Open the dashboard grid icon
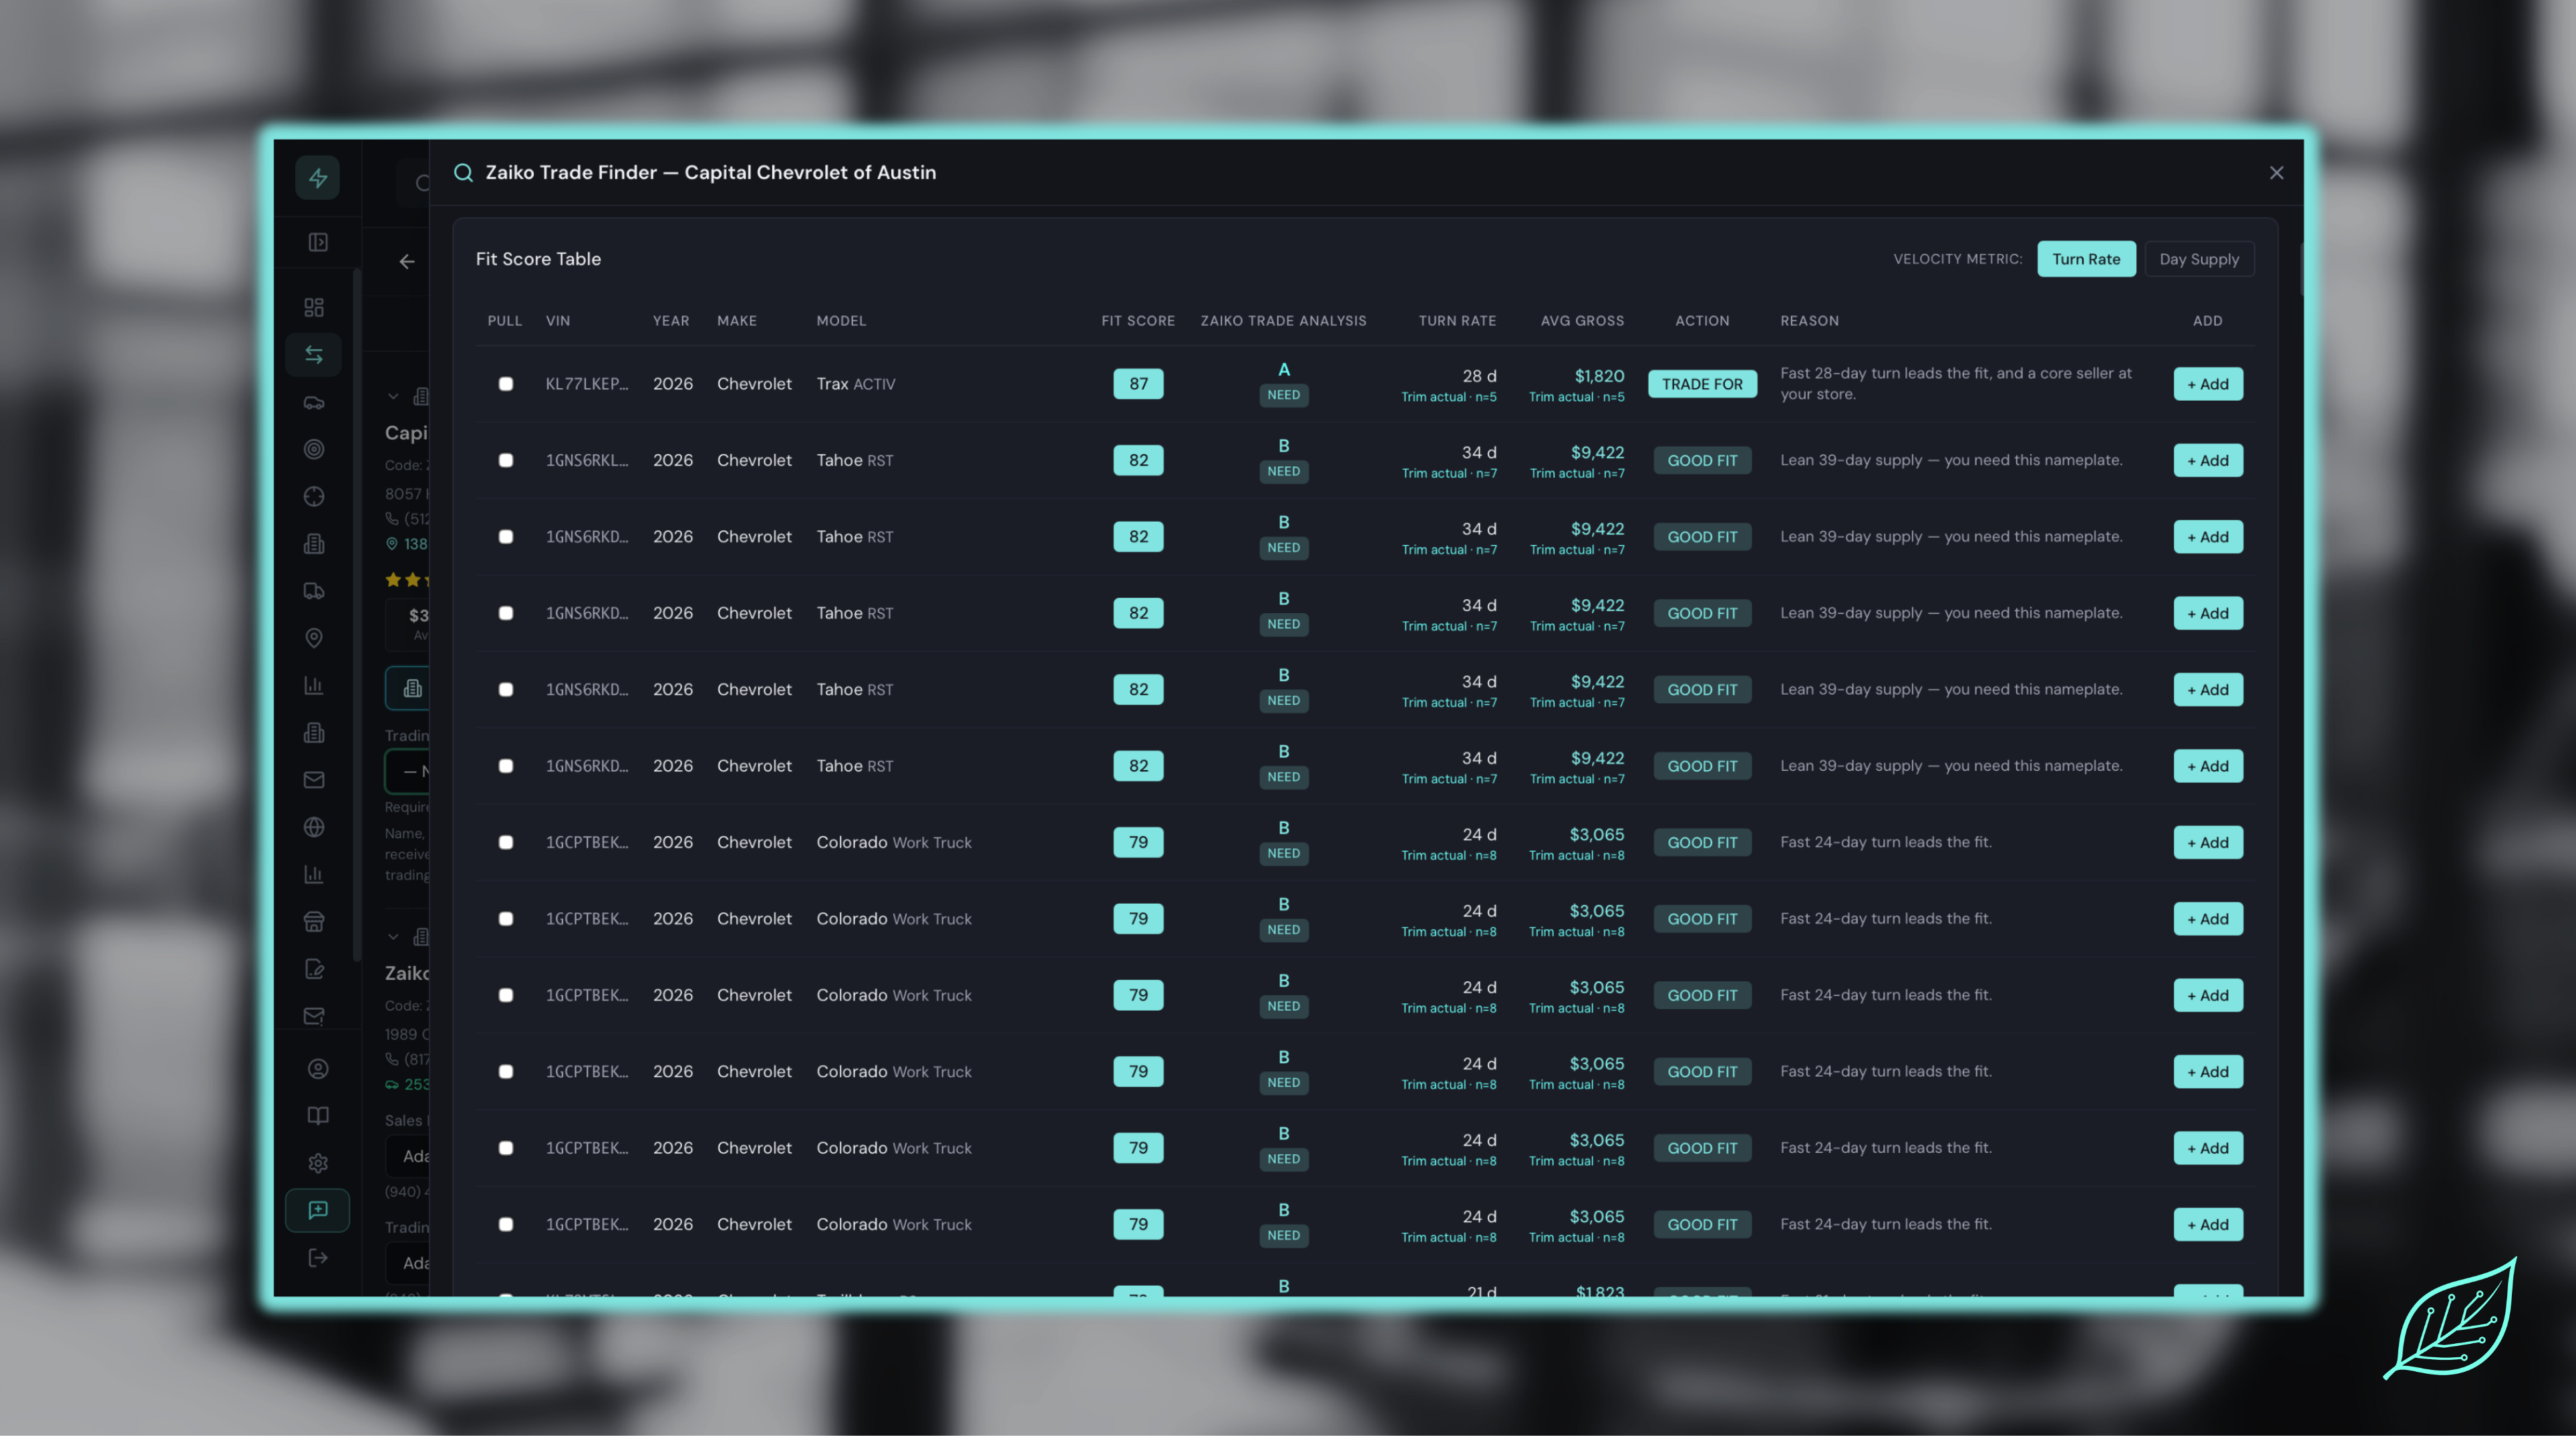The height and width of the screenshot is (1436, 2576). click(x=314, y=307)
